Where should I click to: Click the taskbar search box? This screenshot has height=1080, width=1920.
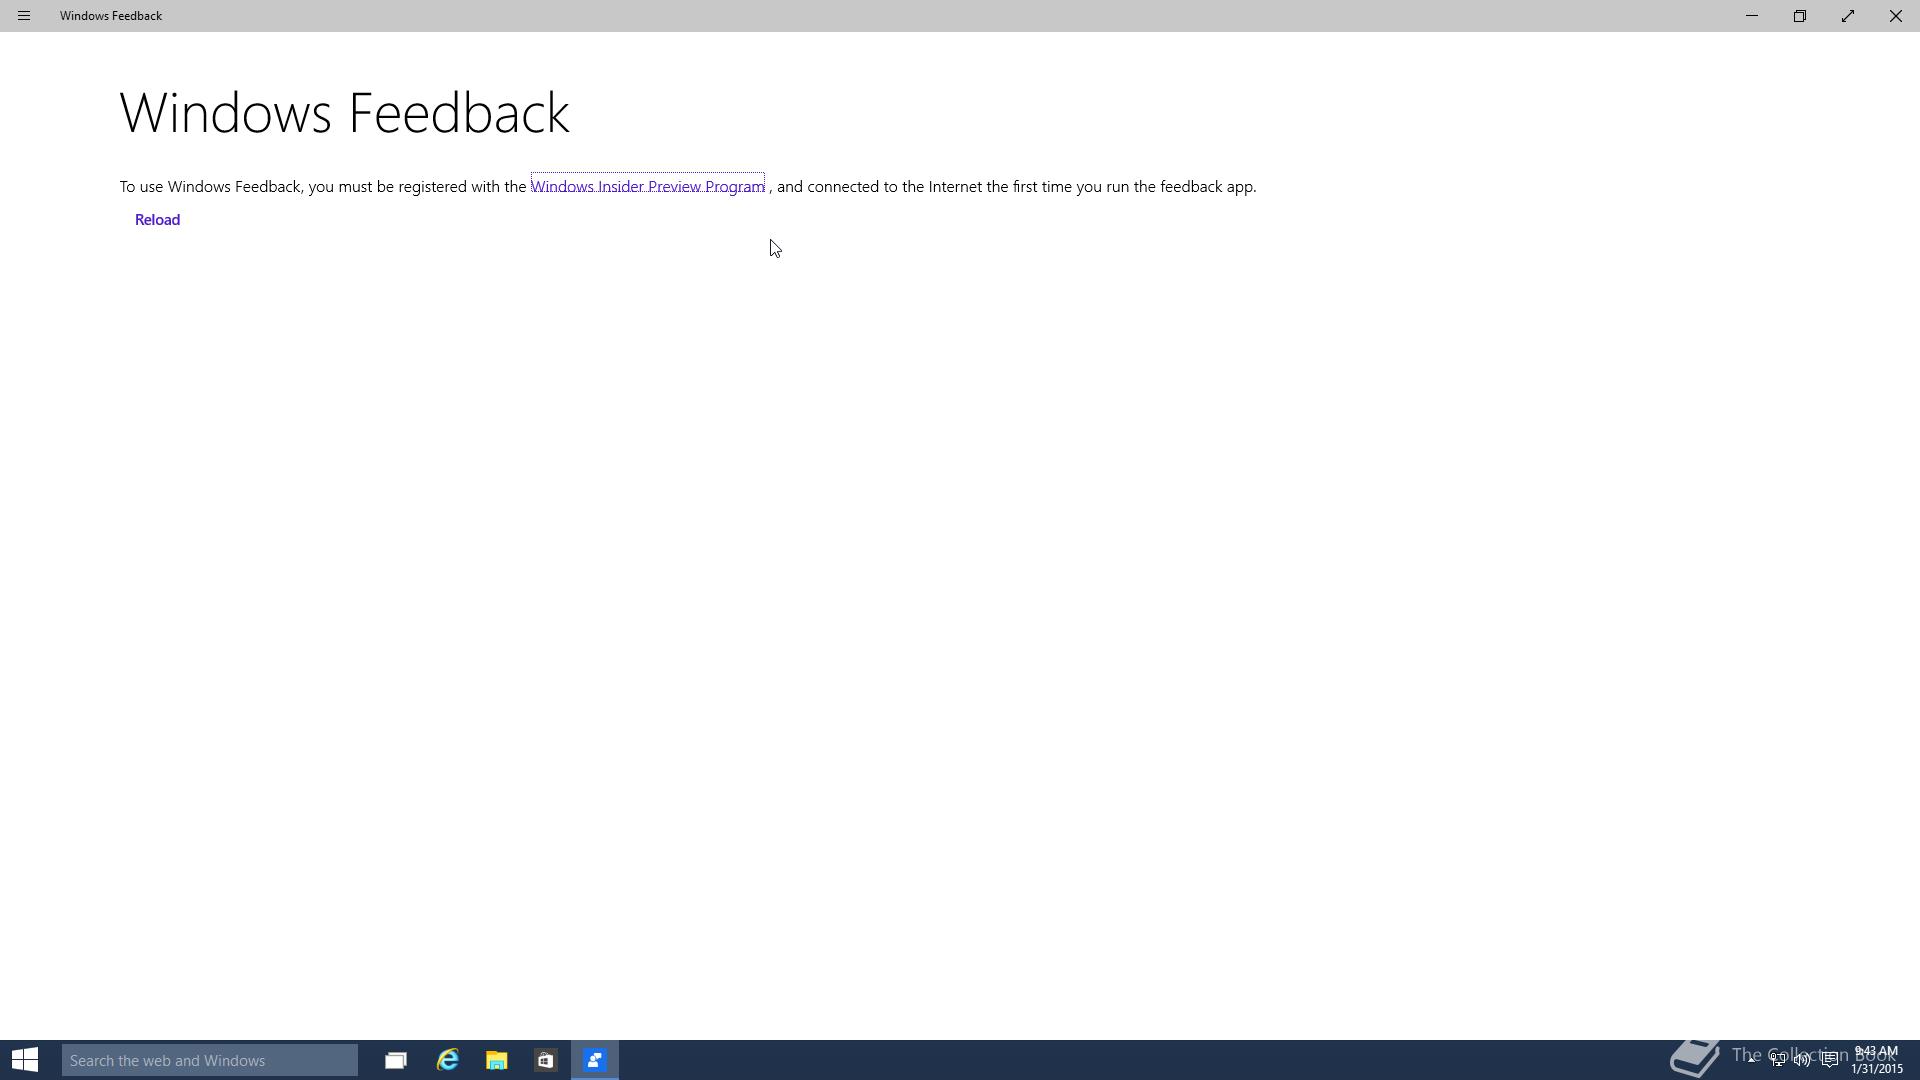[210, 1060]
